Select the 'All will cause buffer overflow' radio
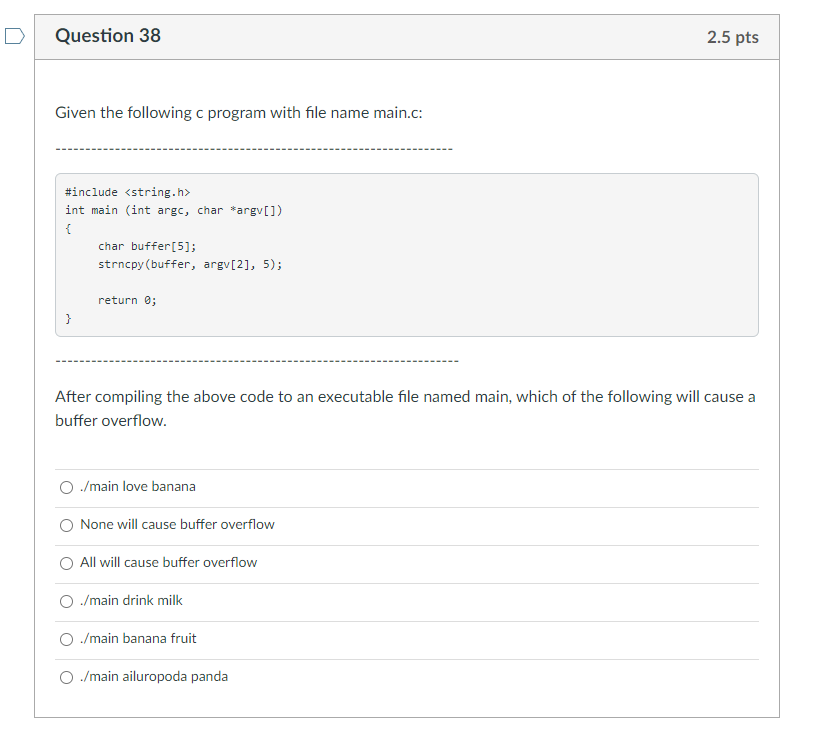This screenshot has height=737, width=825. coord(66,563)
